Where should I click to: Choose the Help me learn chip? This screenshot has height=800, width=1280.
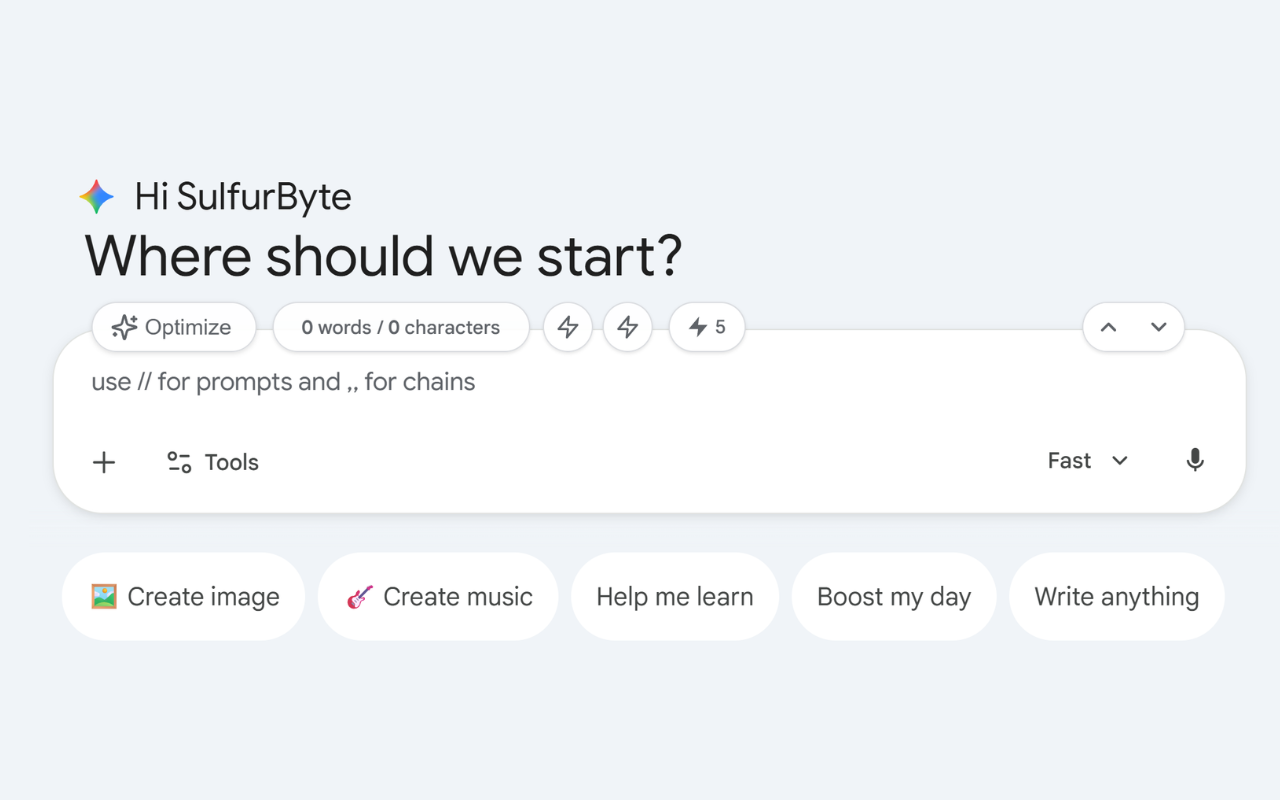click(x=675, y=597)
